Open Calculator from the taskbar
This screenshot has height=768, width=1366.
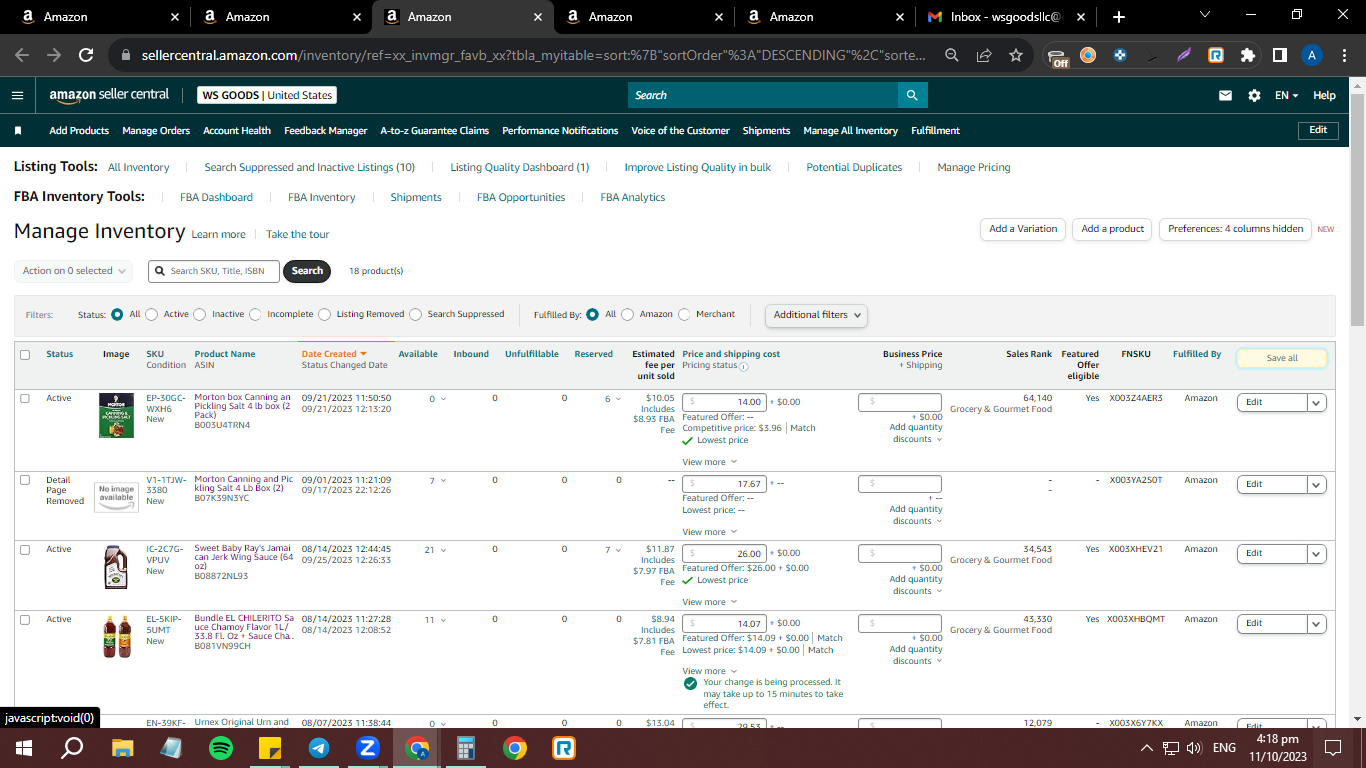pos(465,748)
